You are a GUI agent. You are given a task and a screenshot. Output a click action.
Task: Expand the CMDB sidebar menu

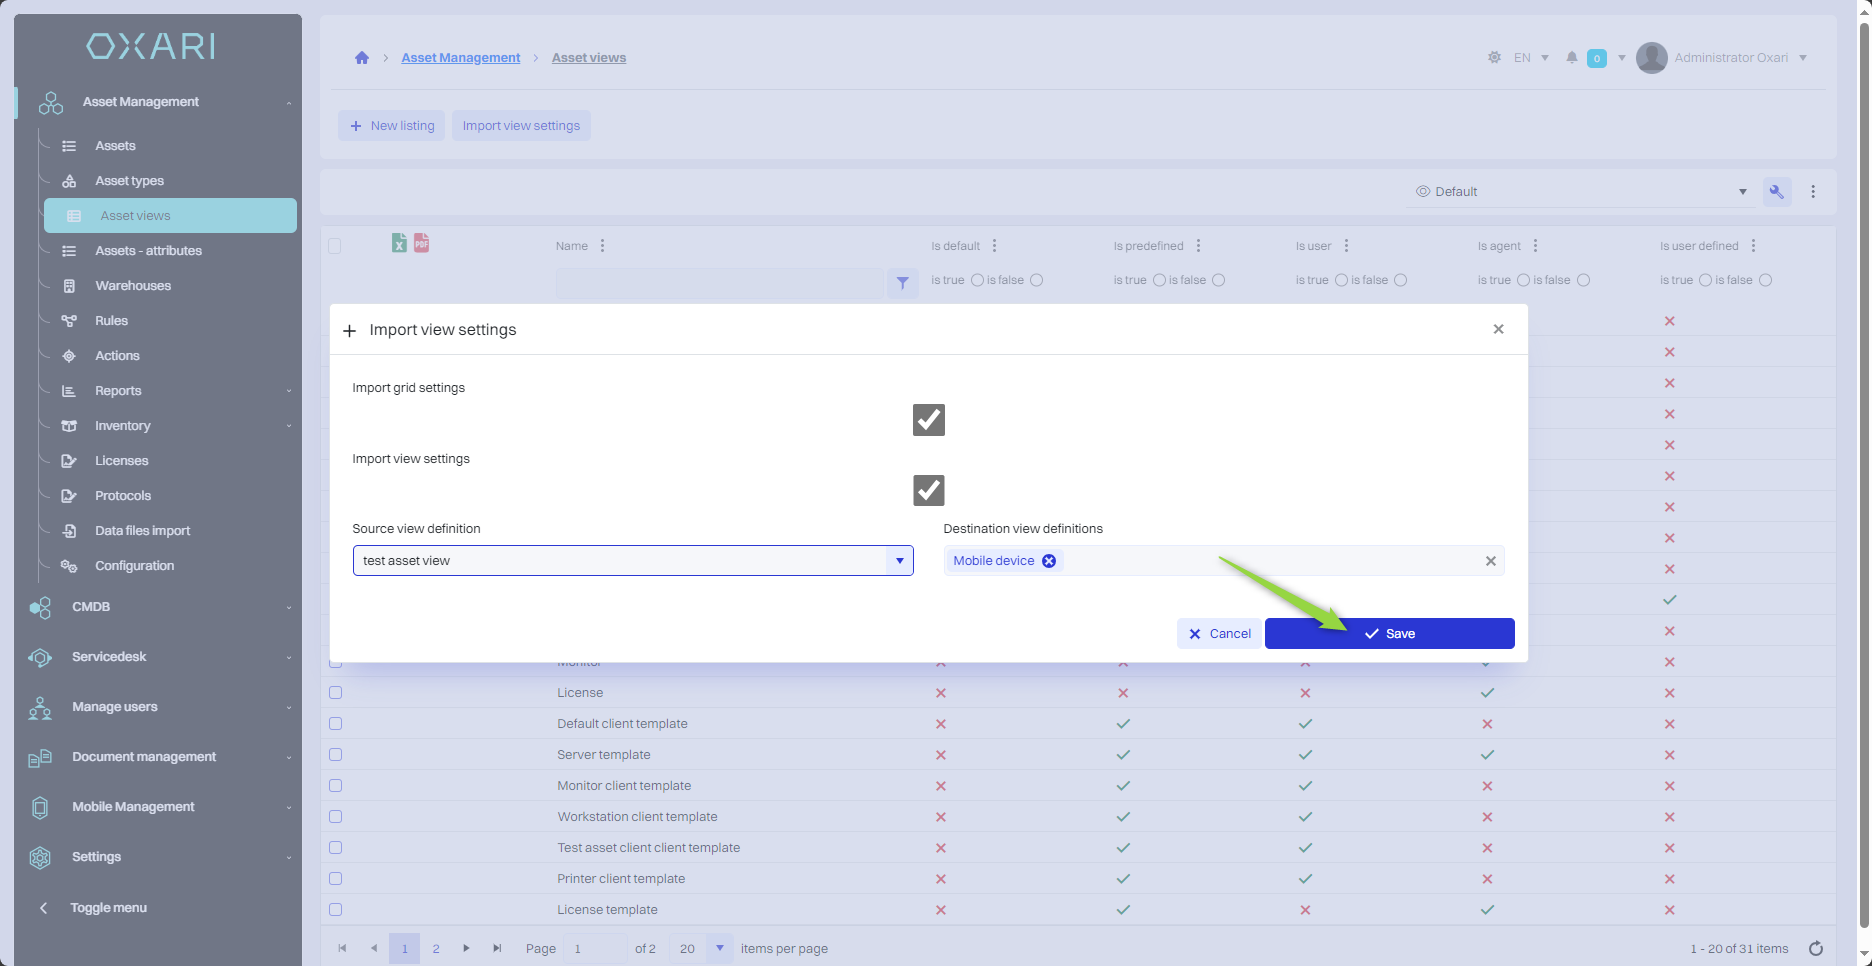[91, 607]
